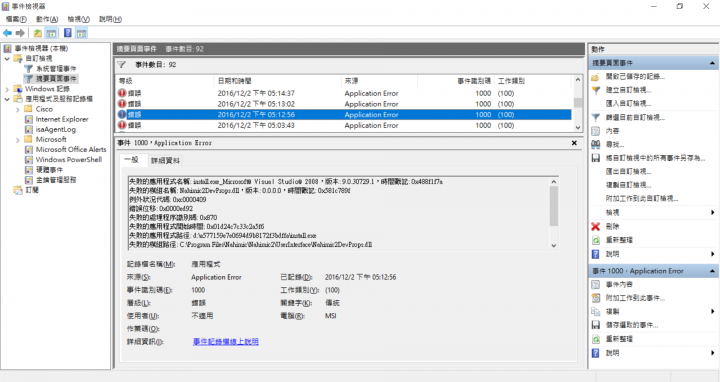Viewport: 720px width, 382px height.
Task: Open the 檔案(F) menu
Action: pyautogui.click(x=16, y=19)
